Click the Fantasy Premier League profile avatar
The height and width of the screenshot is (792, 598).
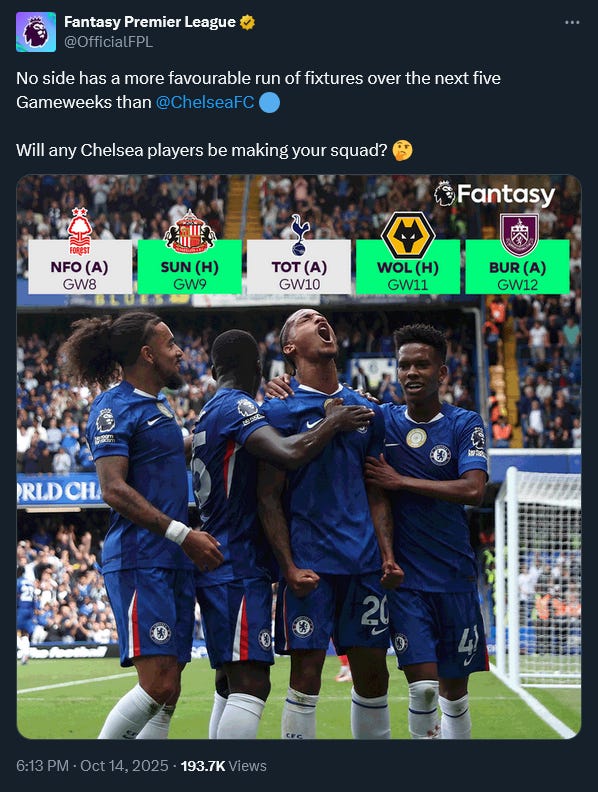(36, 32)
